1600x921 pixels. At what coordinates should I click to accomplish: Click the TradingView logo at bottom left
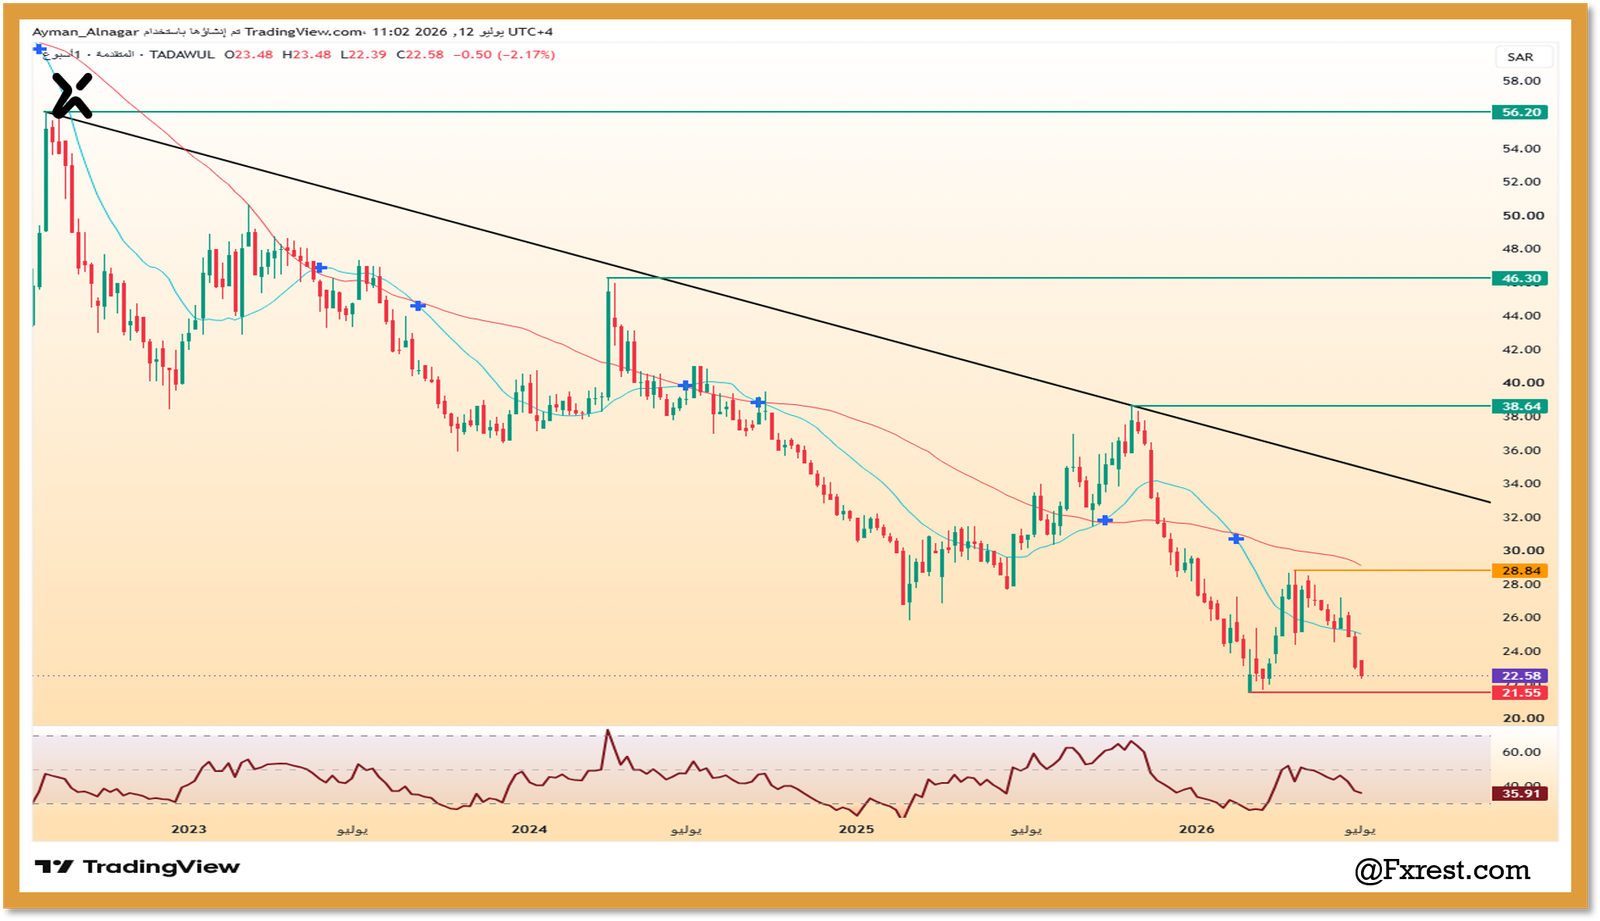(x=137, y=867)
